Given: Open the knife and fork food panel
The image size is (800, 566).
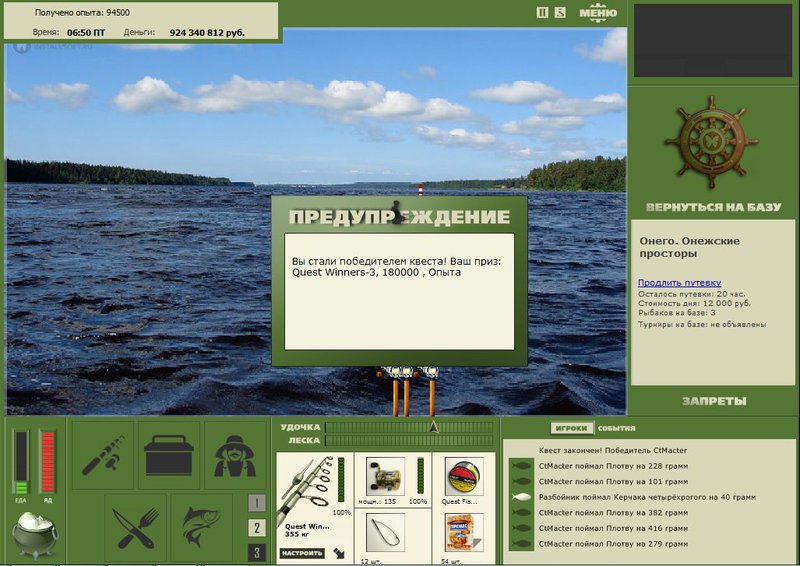Looking at the screenshot, I should [136, 528].
